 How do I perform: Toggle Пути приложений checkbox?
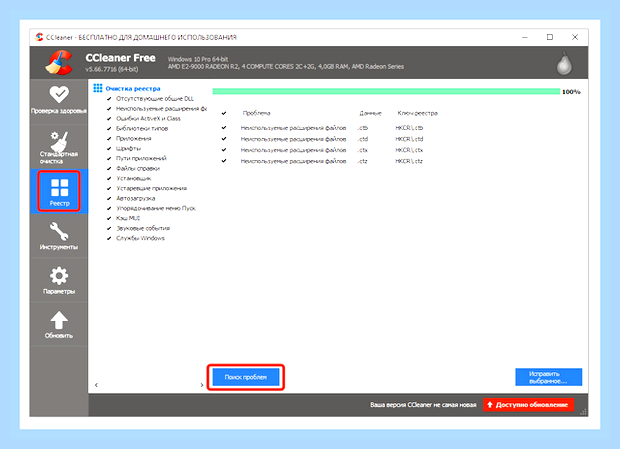click(x=109, y=158)
